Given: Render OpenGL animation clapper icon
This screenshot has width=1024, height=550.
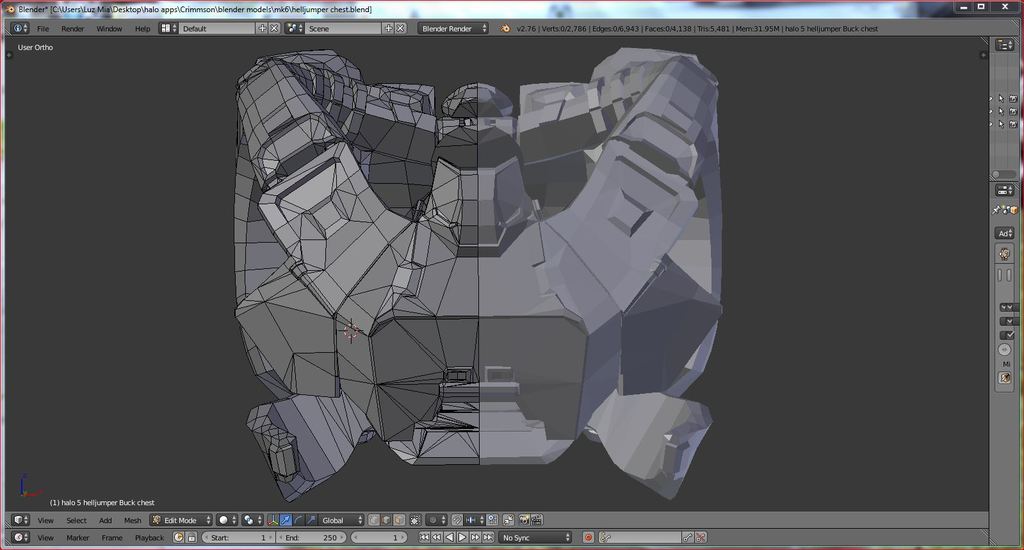Looking at the screenshot, I should click(x=536, y=520).
